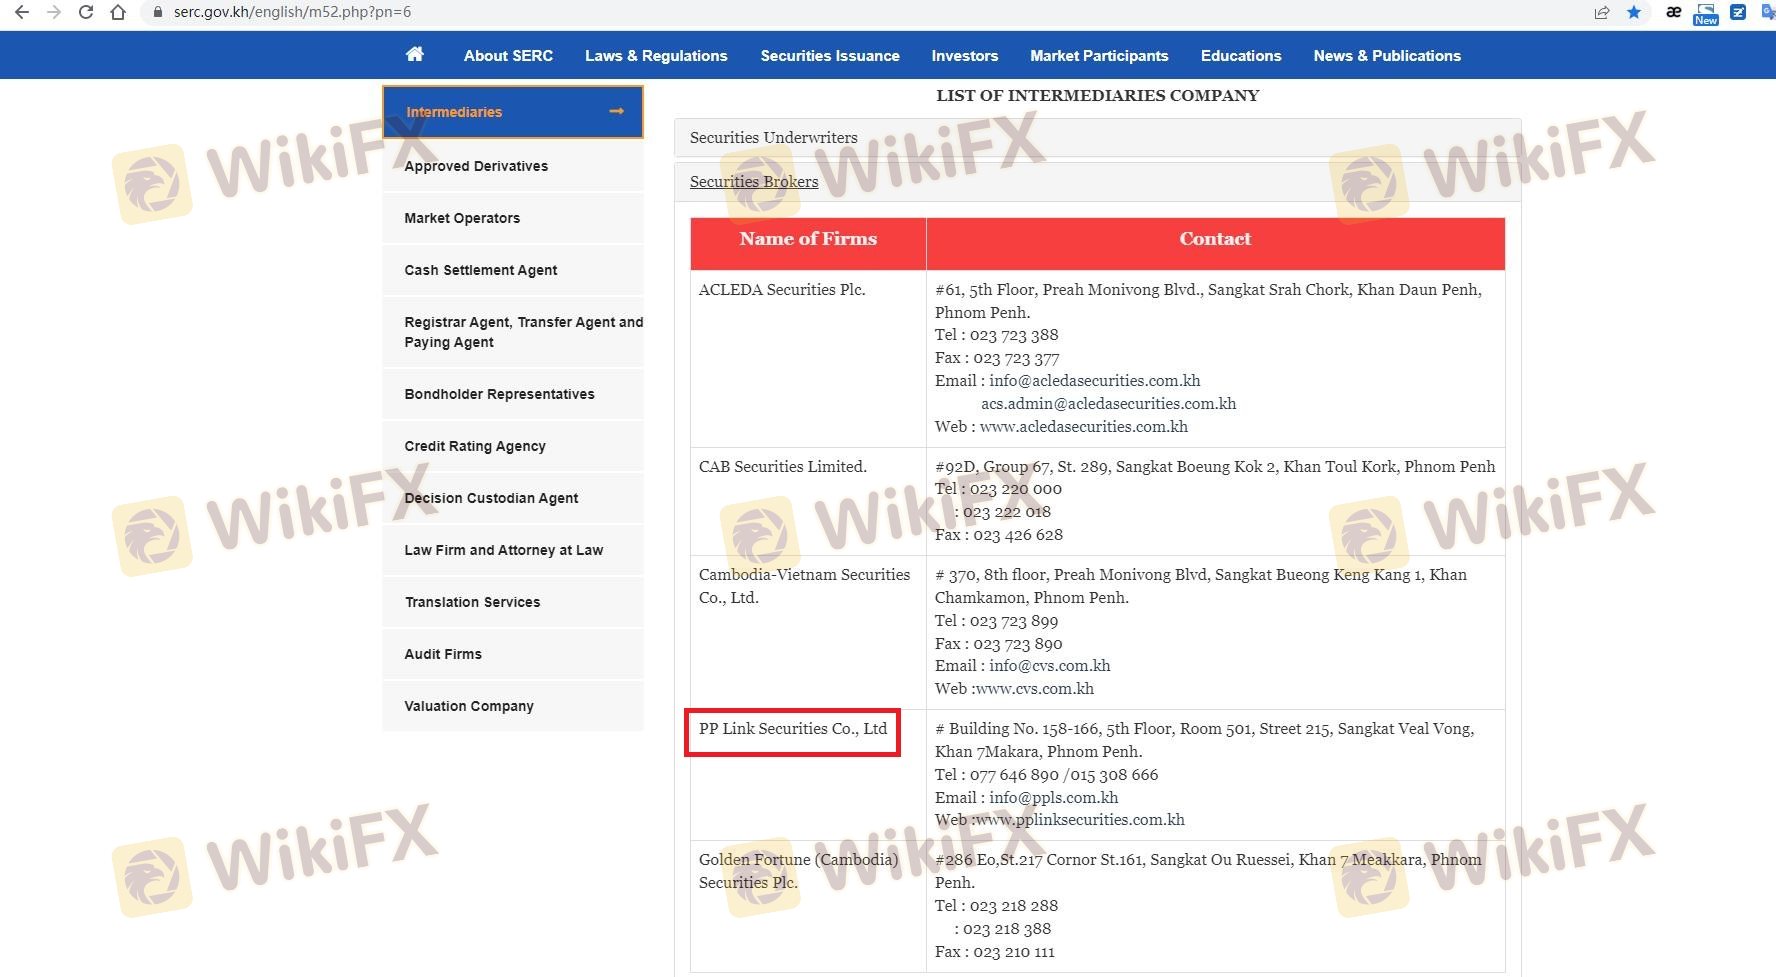
Task: Open the extension with the 'New' badge
Action: (1706, 13)
